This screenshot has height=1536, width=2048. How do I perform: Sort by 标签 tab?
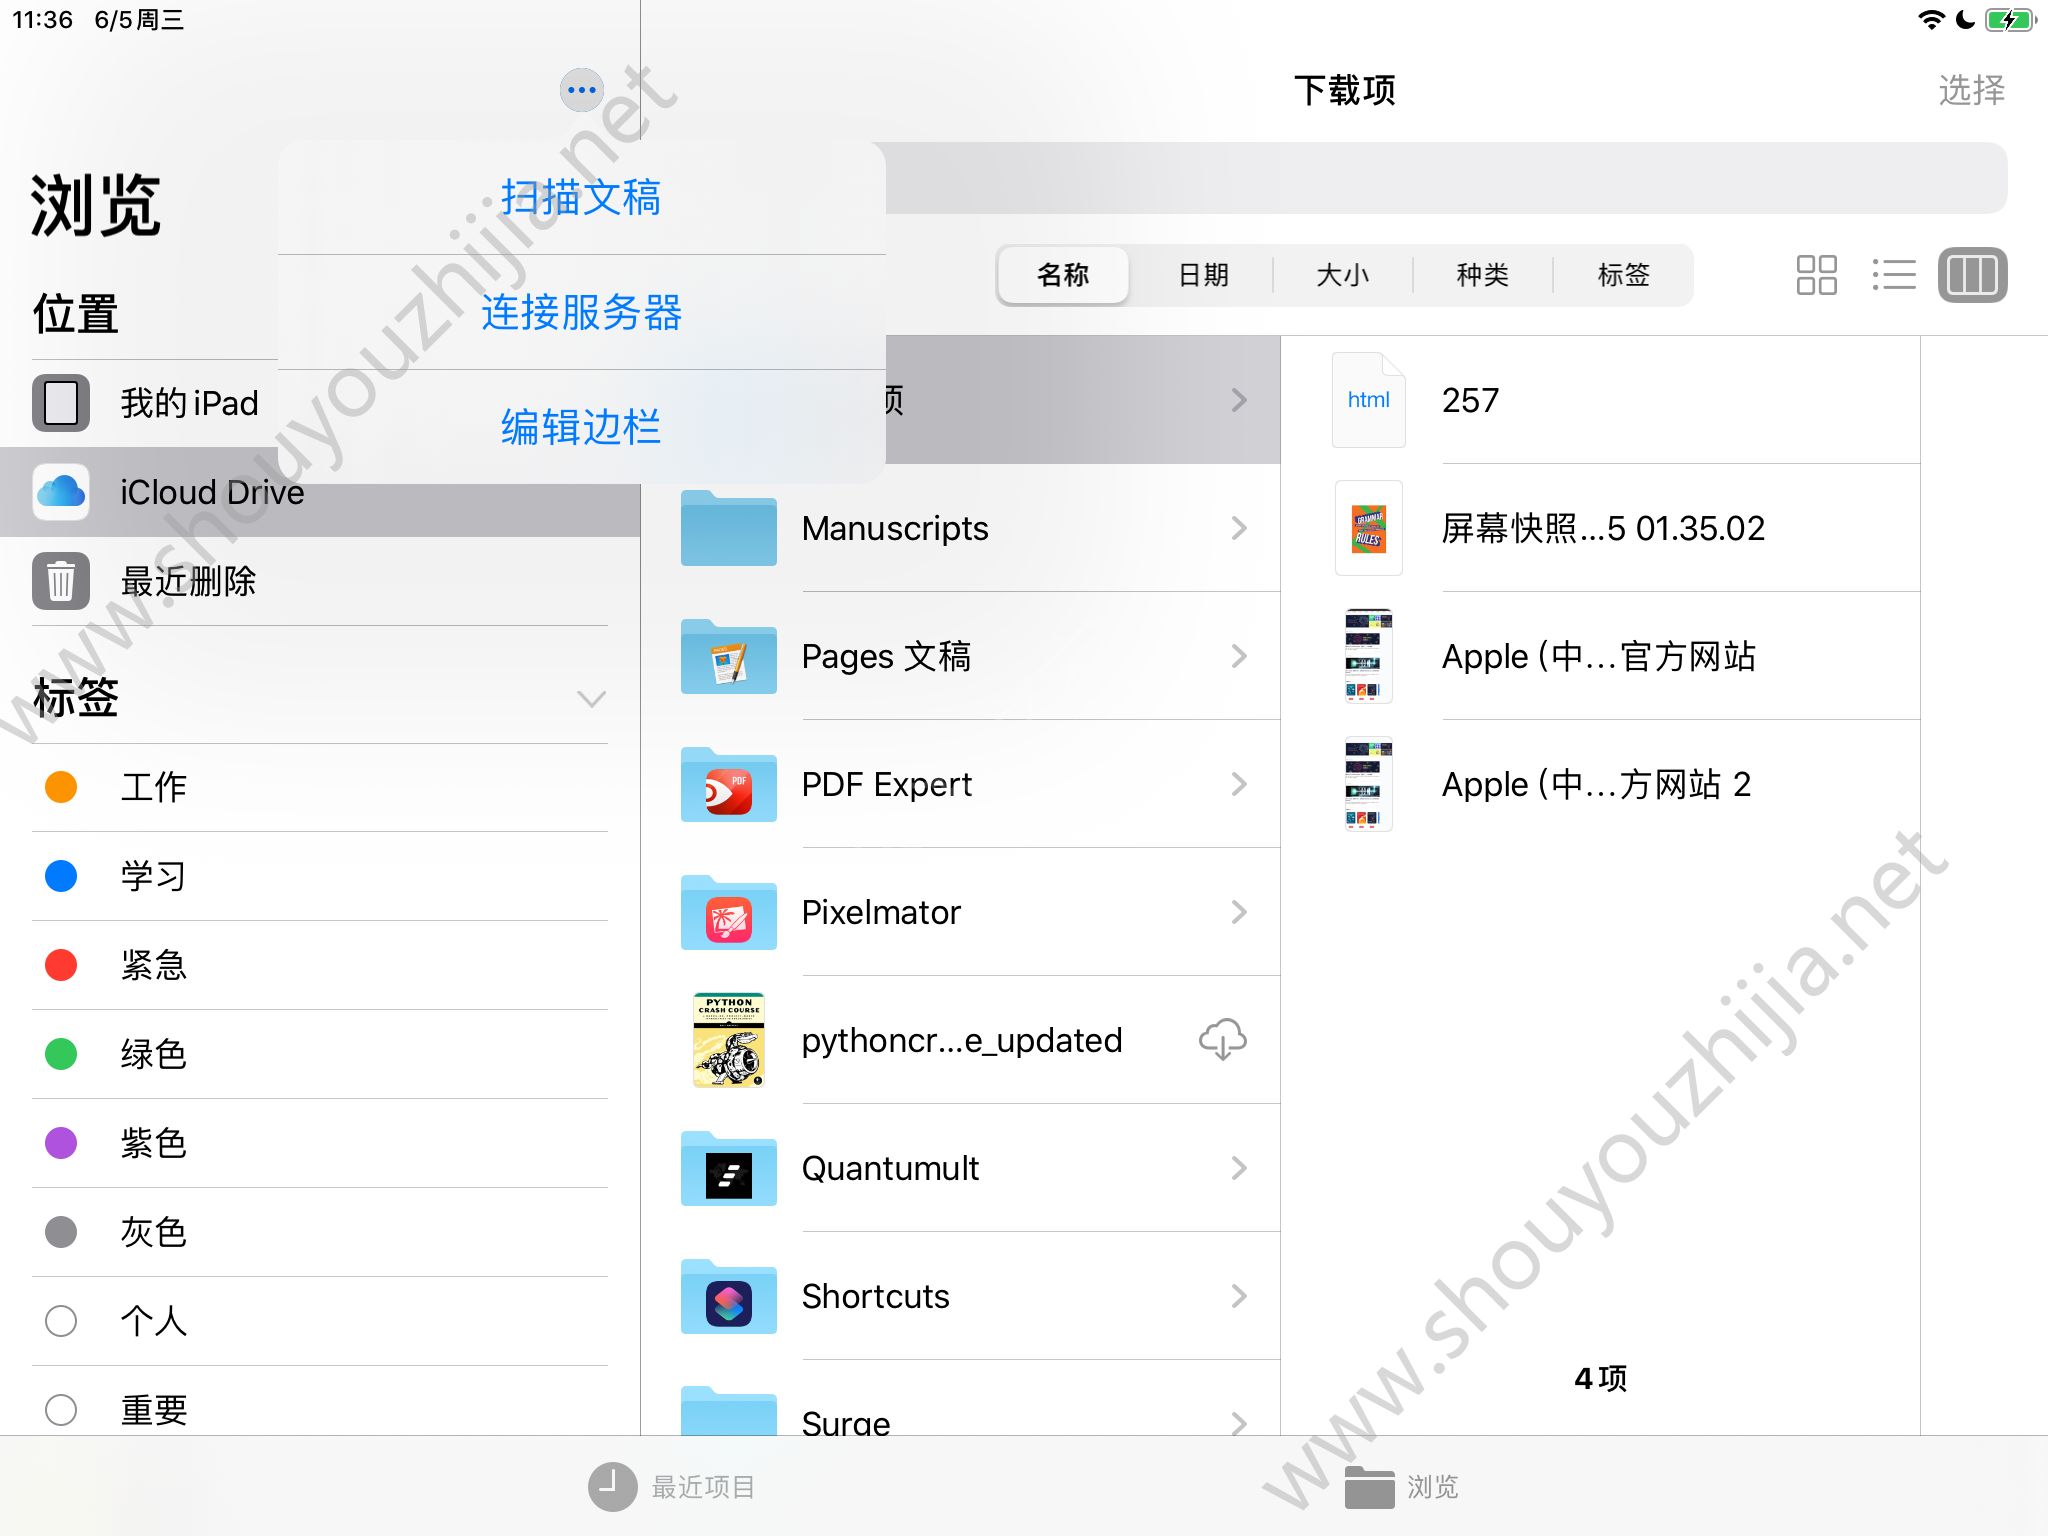(x=1623, y=275)
